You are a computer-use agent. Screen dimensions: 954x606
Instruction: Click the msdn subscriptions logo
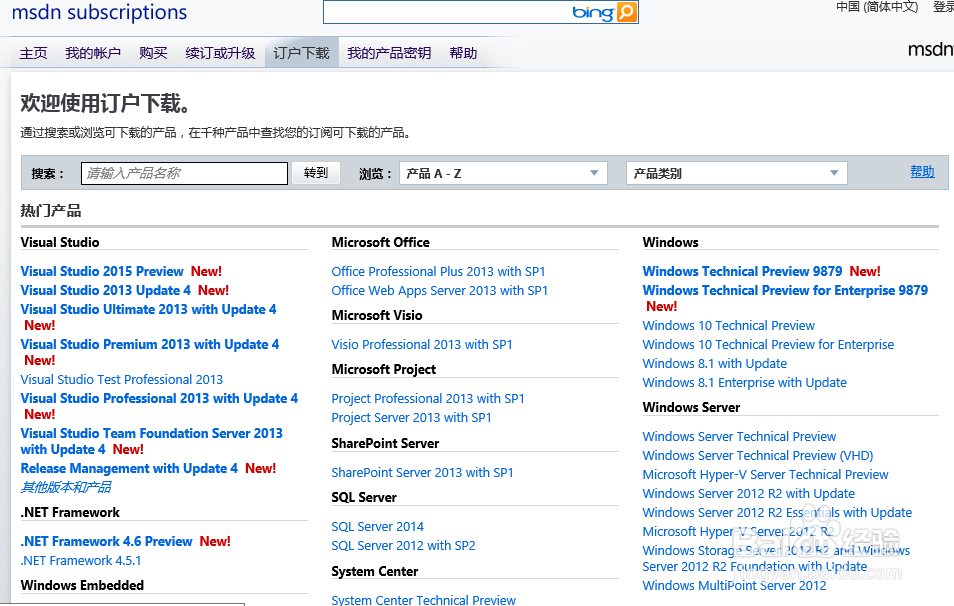tap(99, 12)
